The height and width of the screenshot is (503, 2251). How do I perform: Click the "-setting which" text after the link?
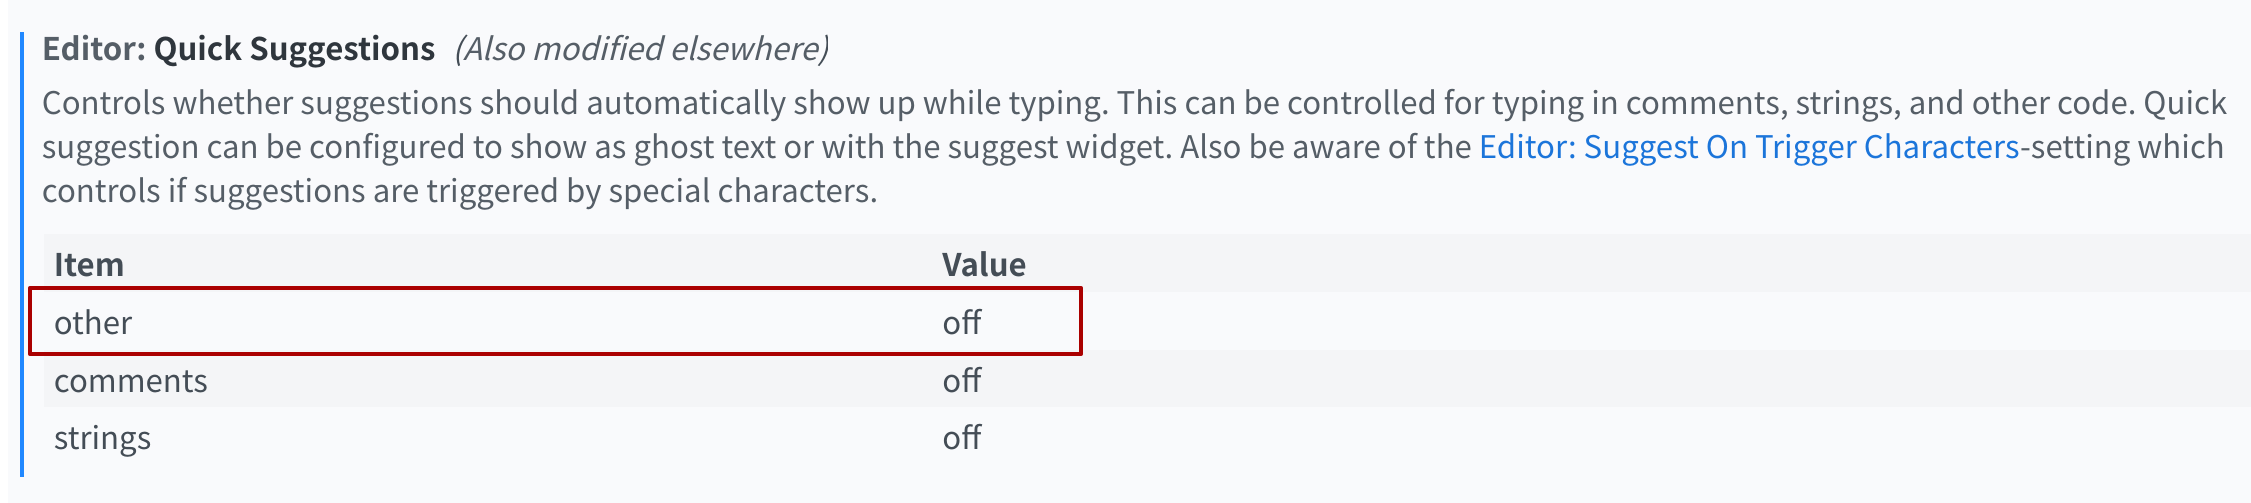point(2122,147)
